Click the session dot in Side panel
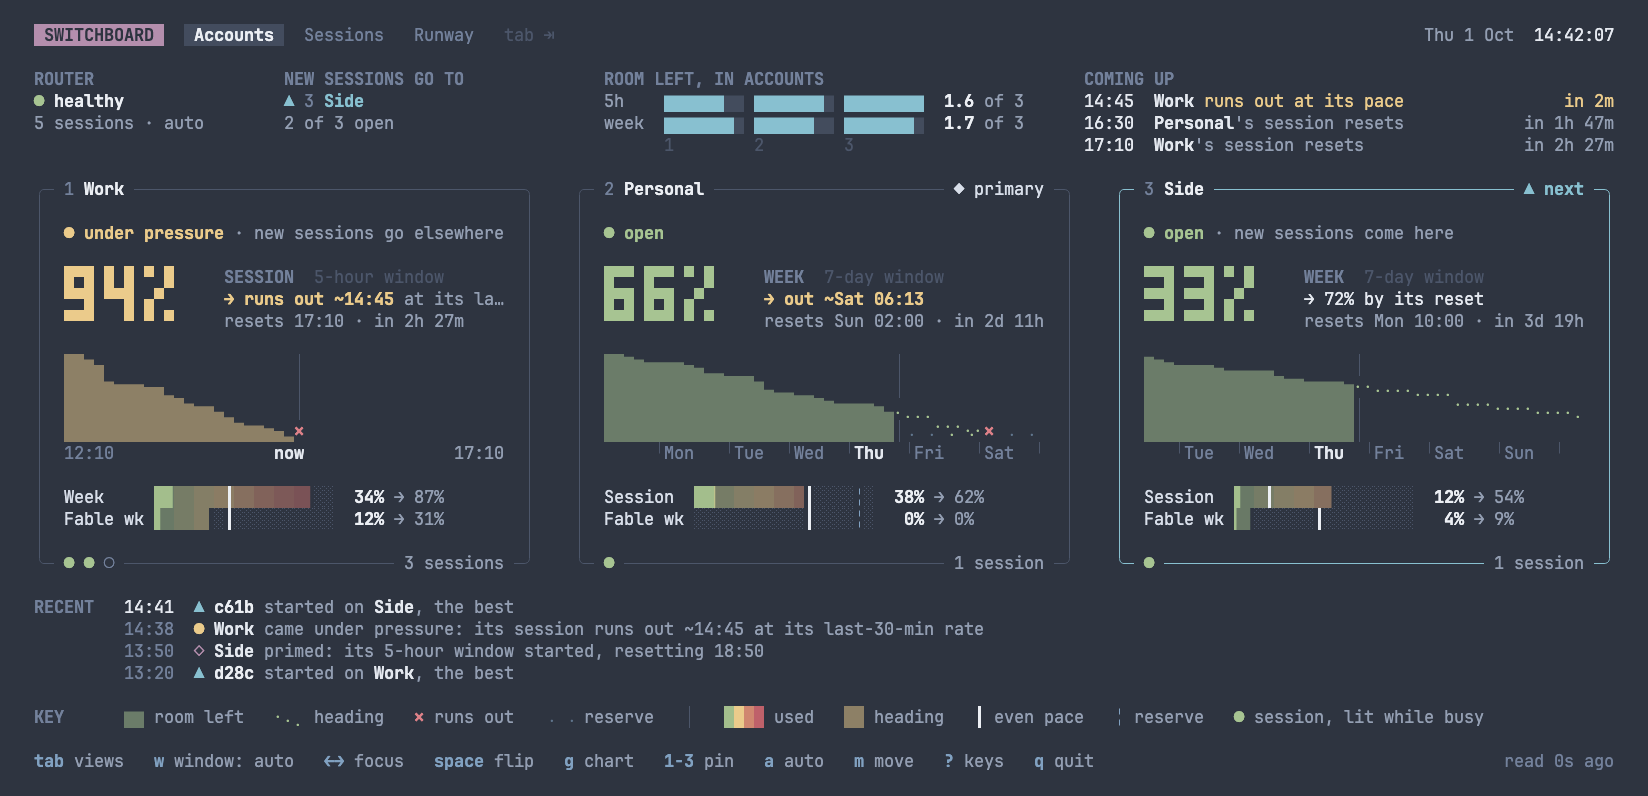Screen dimensions: 1648x796 coord(1149,563)
